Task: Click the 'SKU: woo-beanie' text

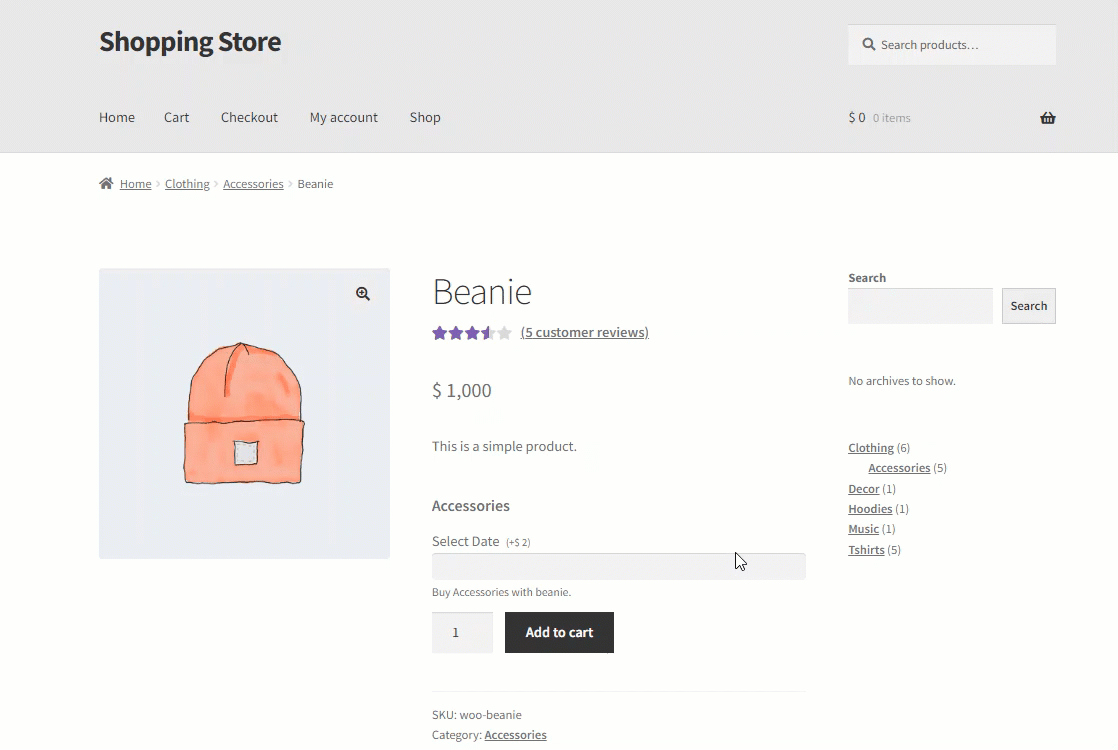Action: point(476,714)
